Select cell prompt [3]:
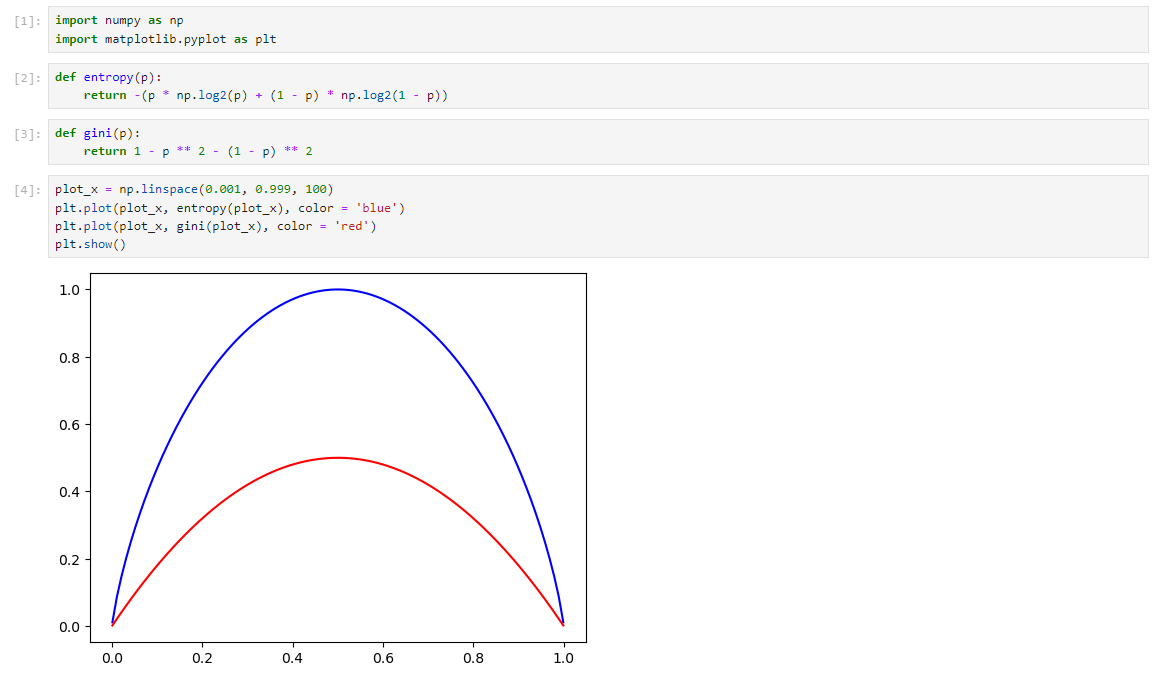1155x676 pixels. [x=28, y=134]
